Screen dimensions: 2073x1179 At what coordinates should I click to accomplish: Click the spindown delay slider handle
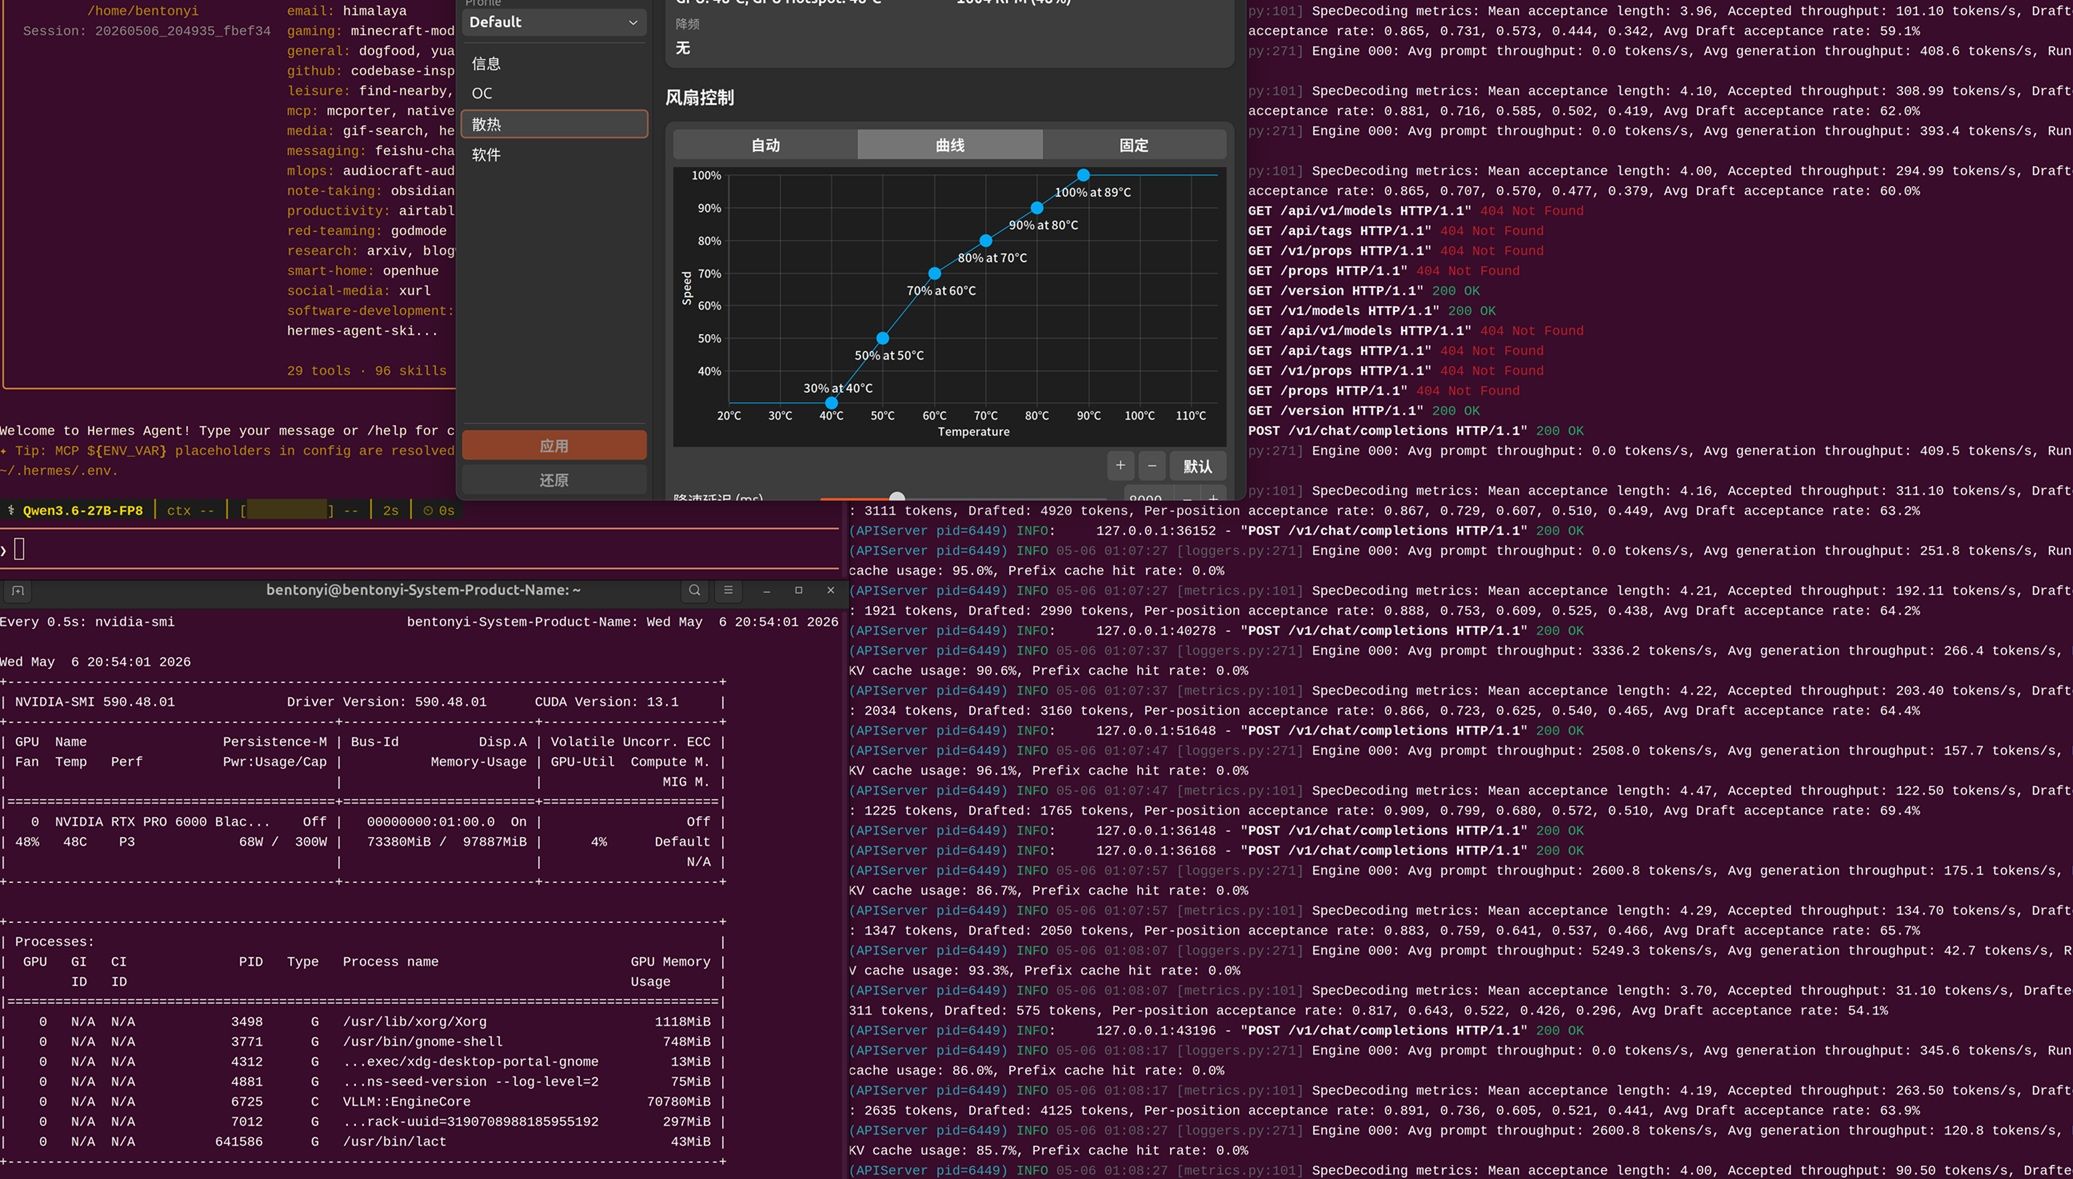[897, 497]
